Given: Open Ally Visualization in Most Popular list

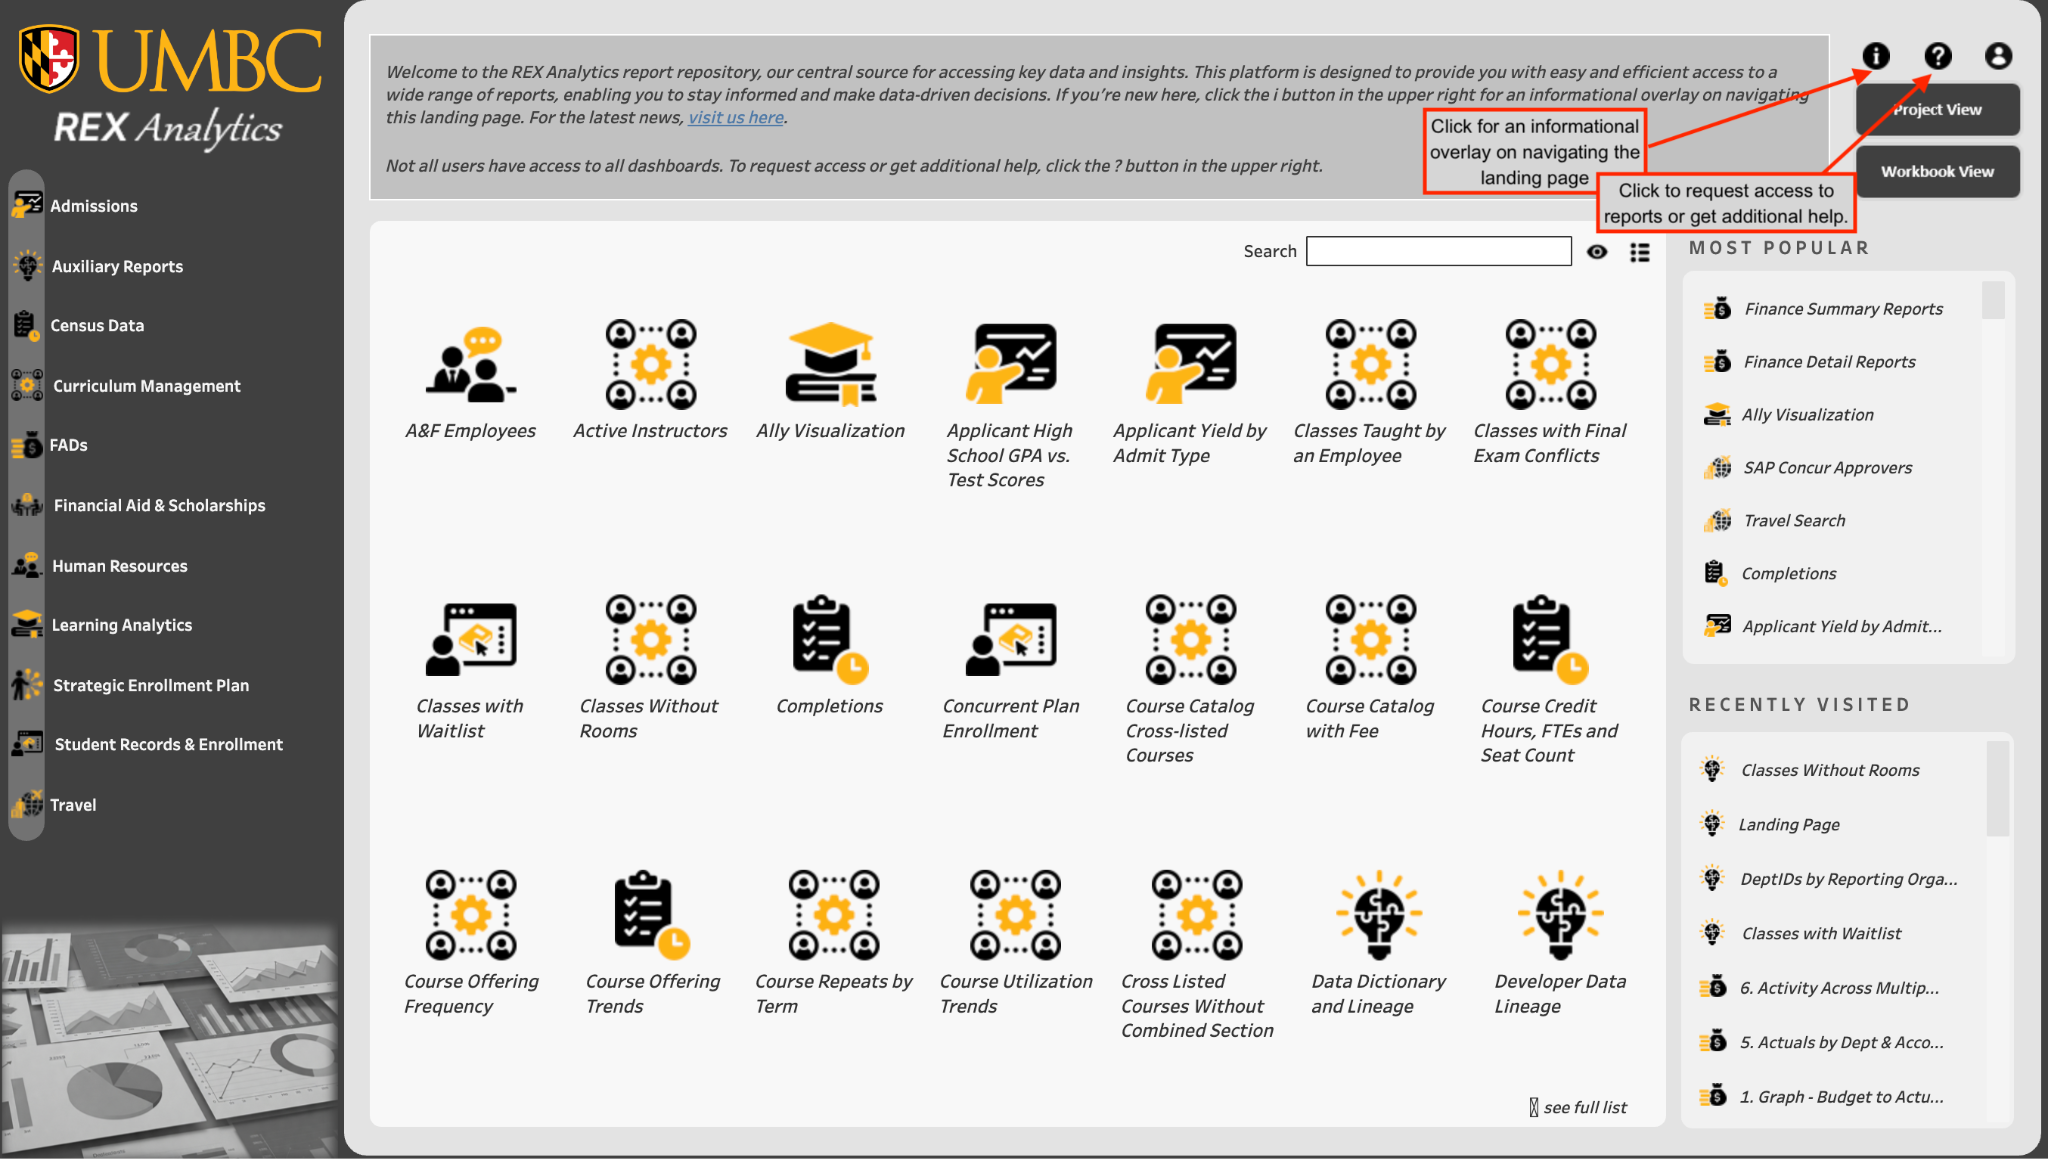Looking at the screenshot, I should [x=1808, y=415].
